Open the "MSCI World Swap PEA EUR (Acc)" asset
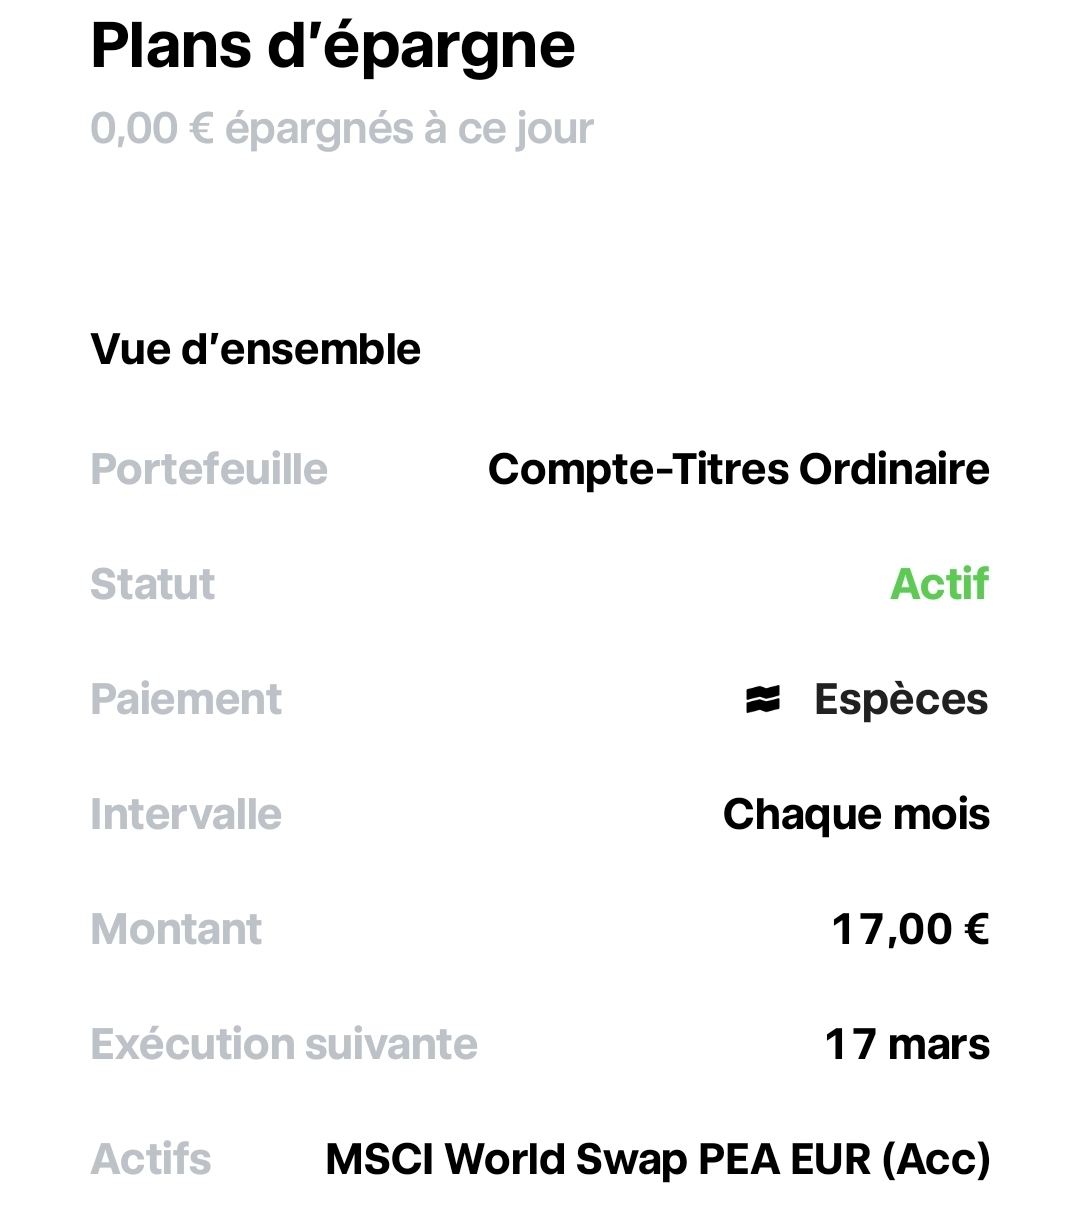 pos(657,1159)
